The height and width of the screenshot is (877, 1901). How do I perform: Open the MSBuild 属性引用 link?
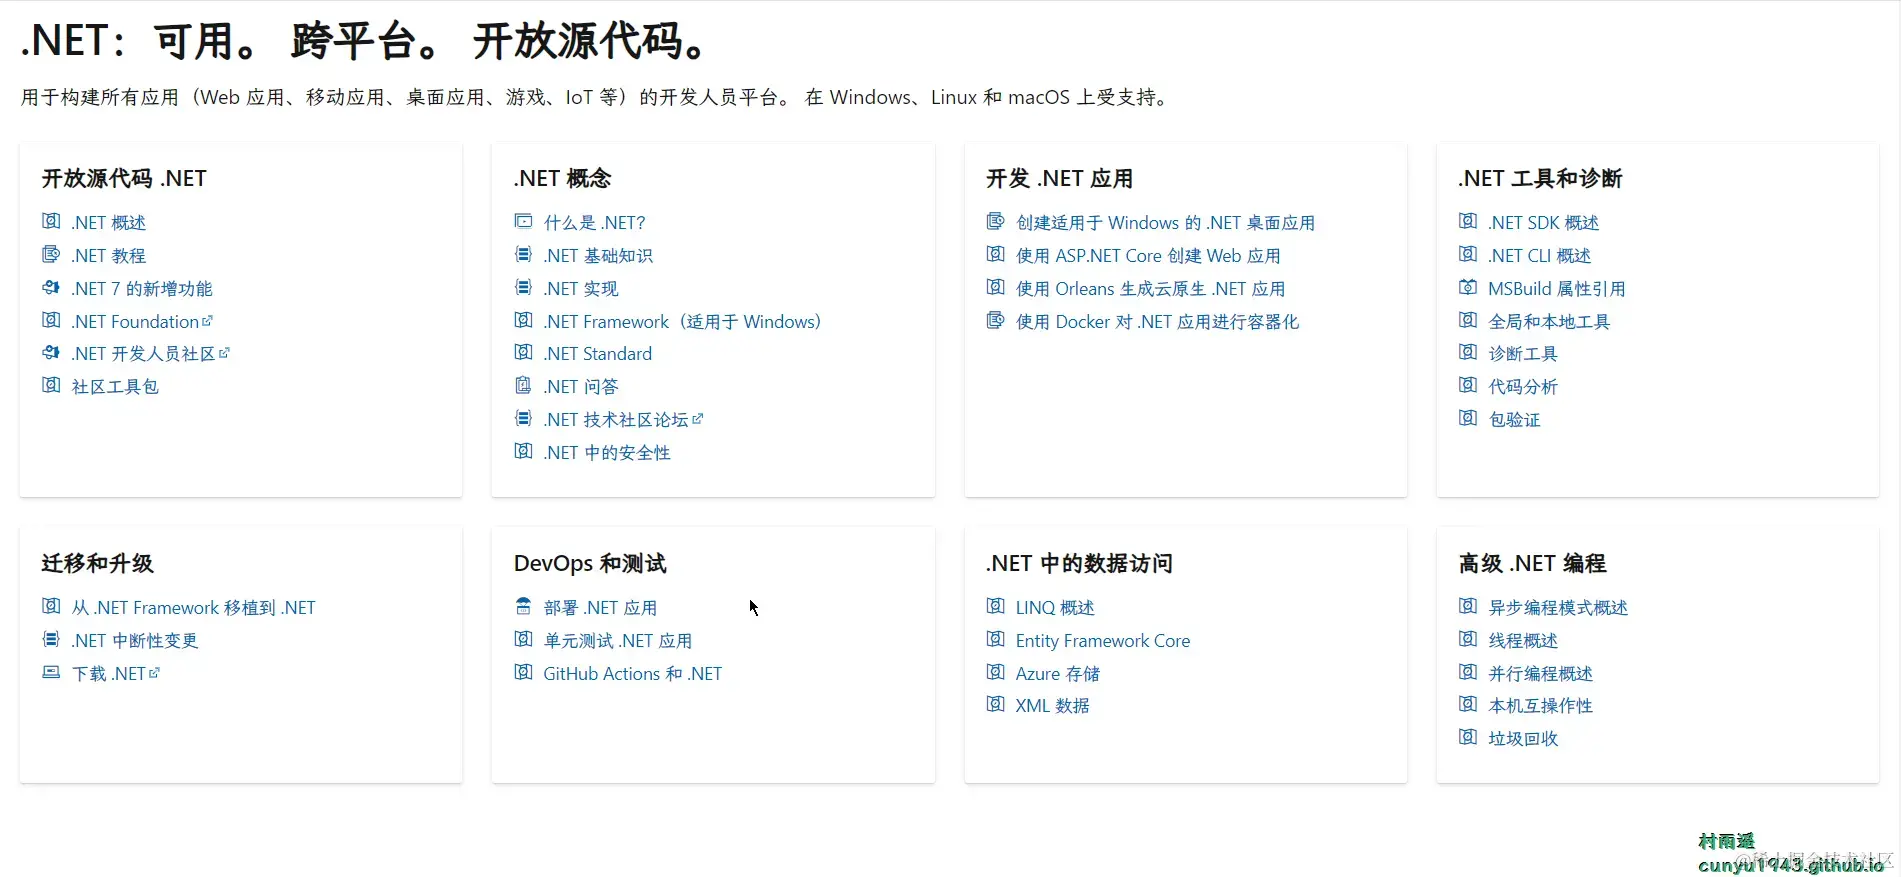pyautogui.click(x=1557, y=288)
